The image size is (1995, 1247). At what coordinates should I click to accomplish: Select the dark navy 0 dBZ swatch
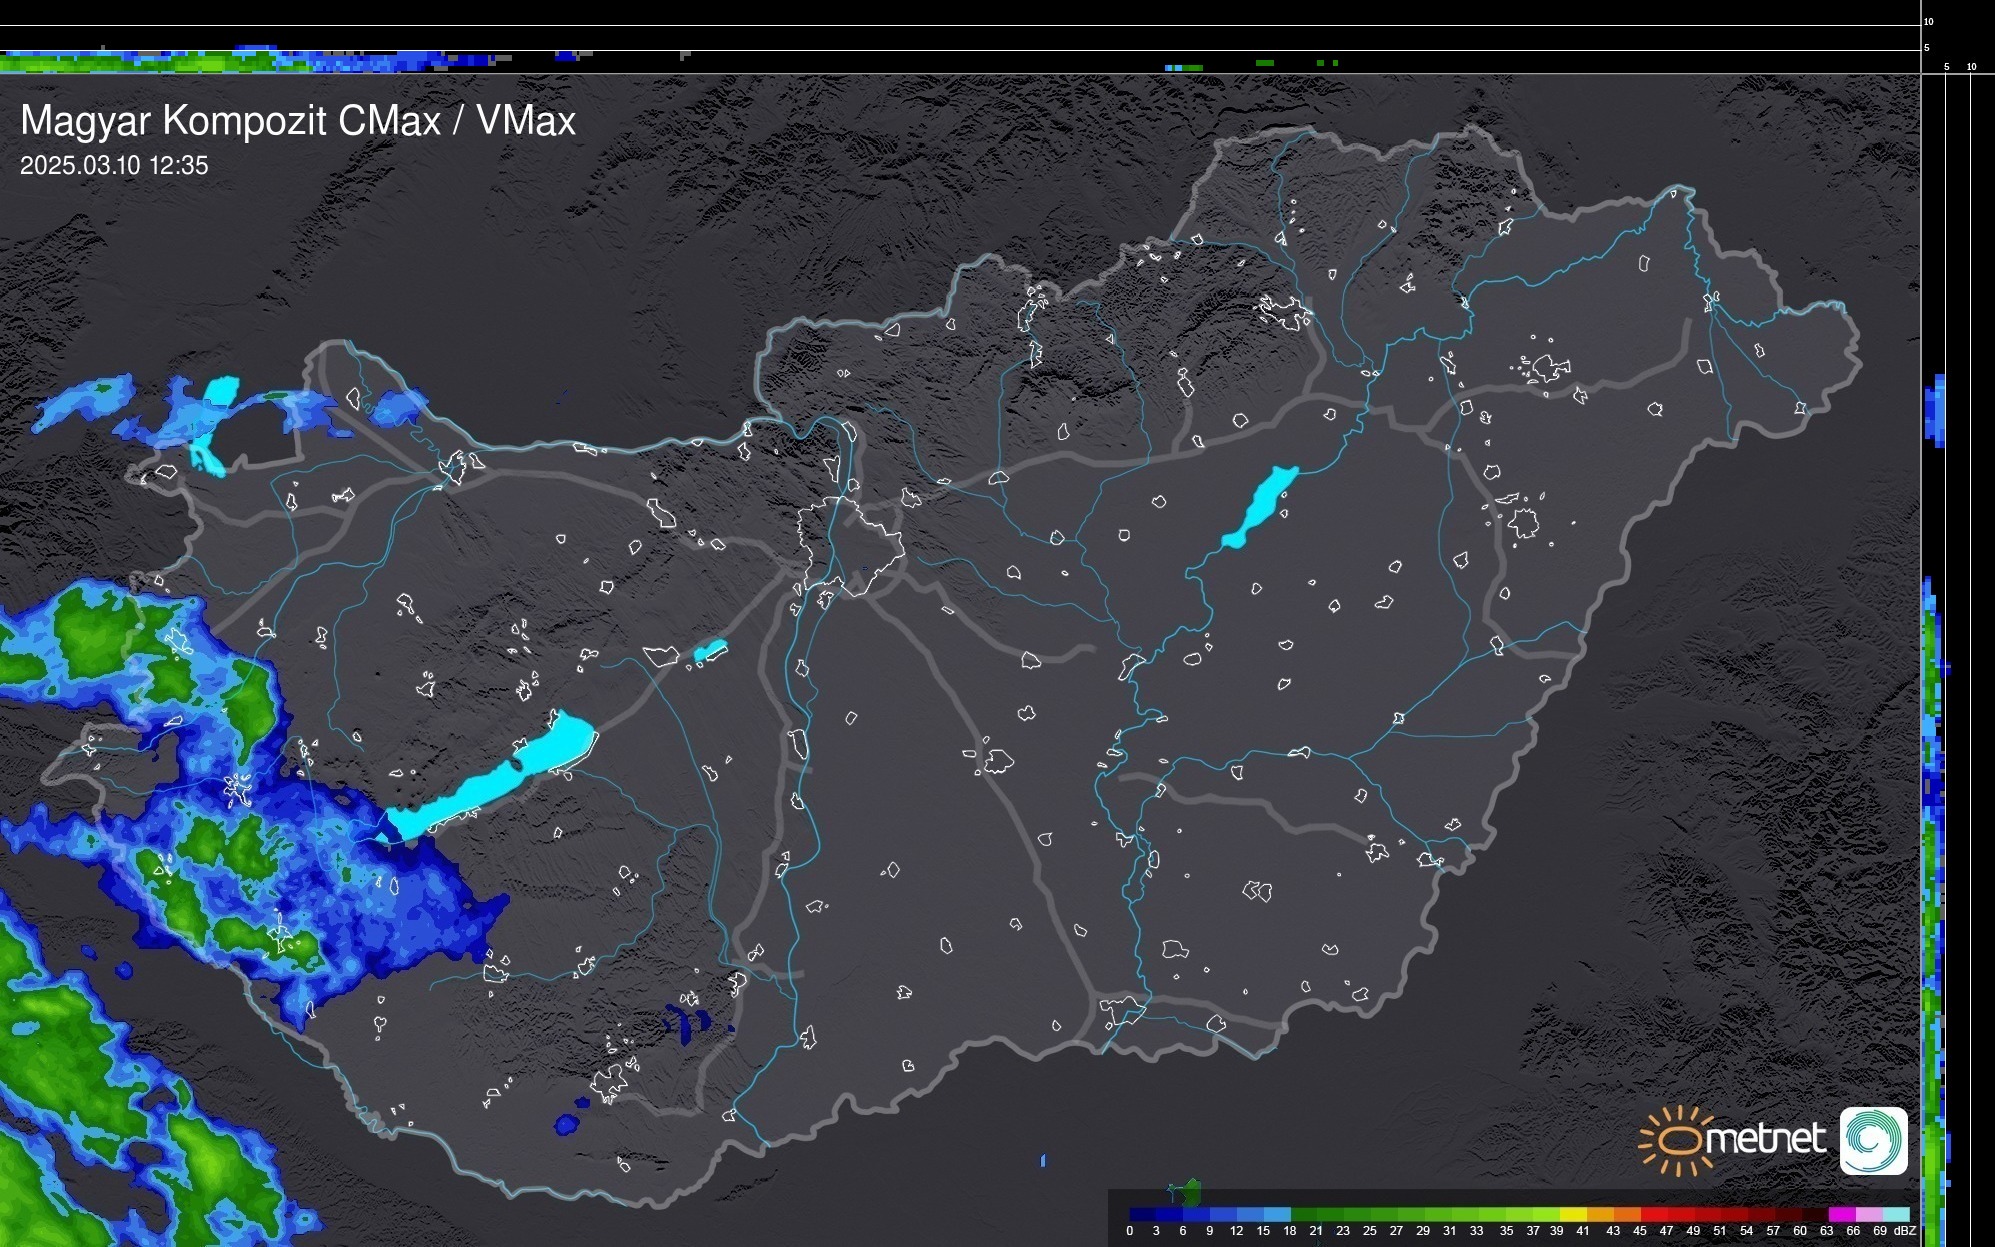click(1142, 1214)
